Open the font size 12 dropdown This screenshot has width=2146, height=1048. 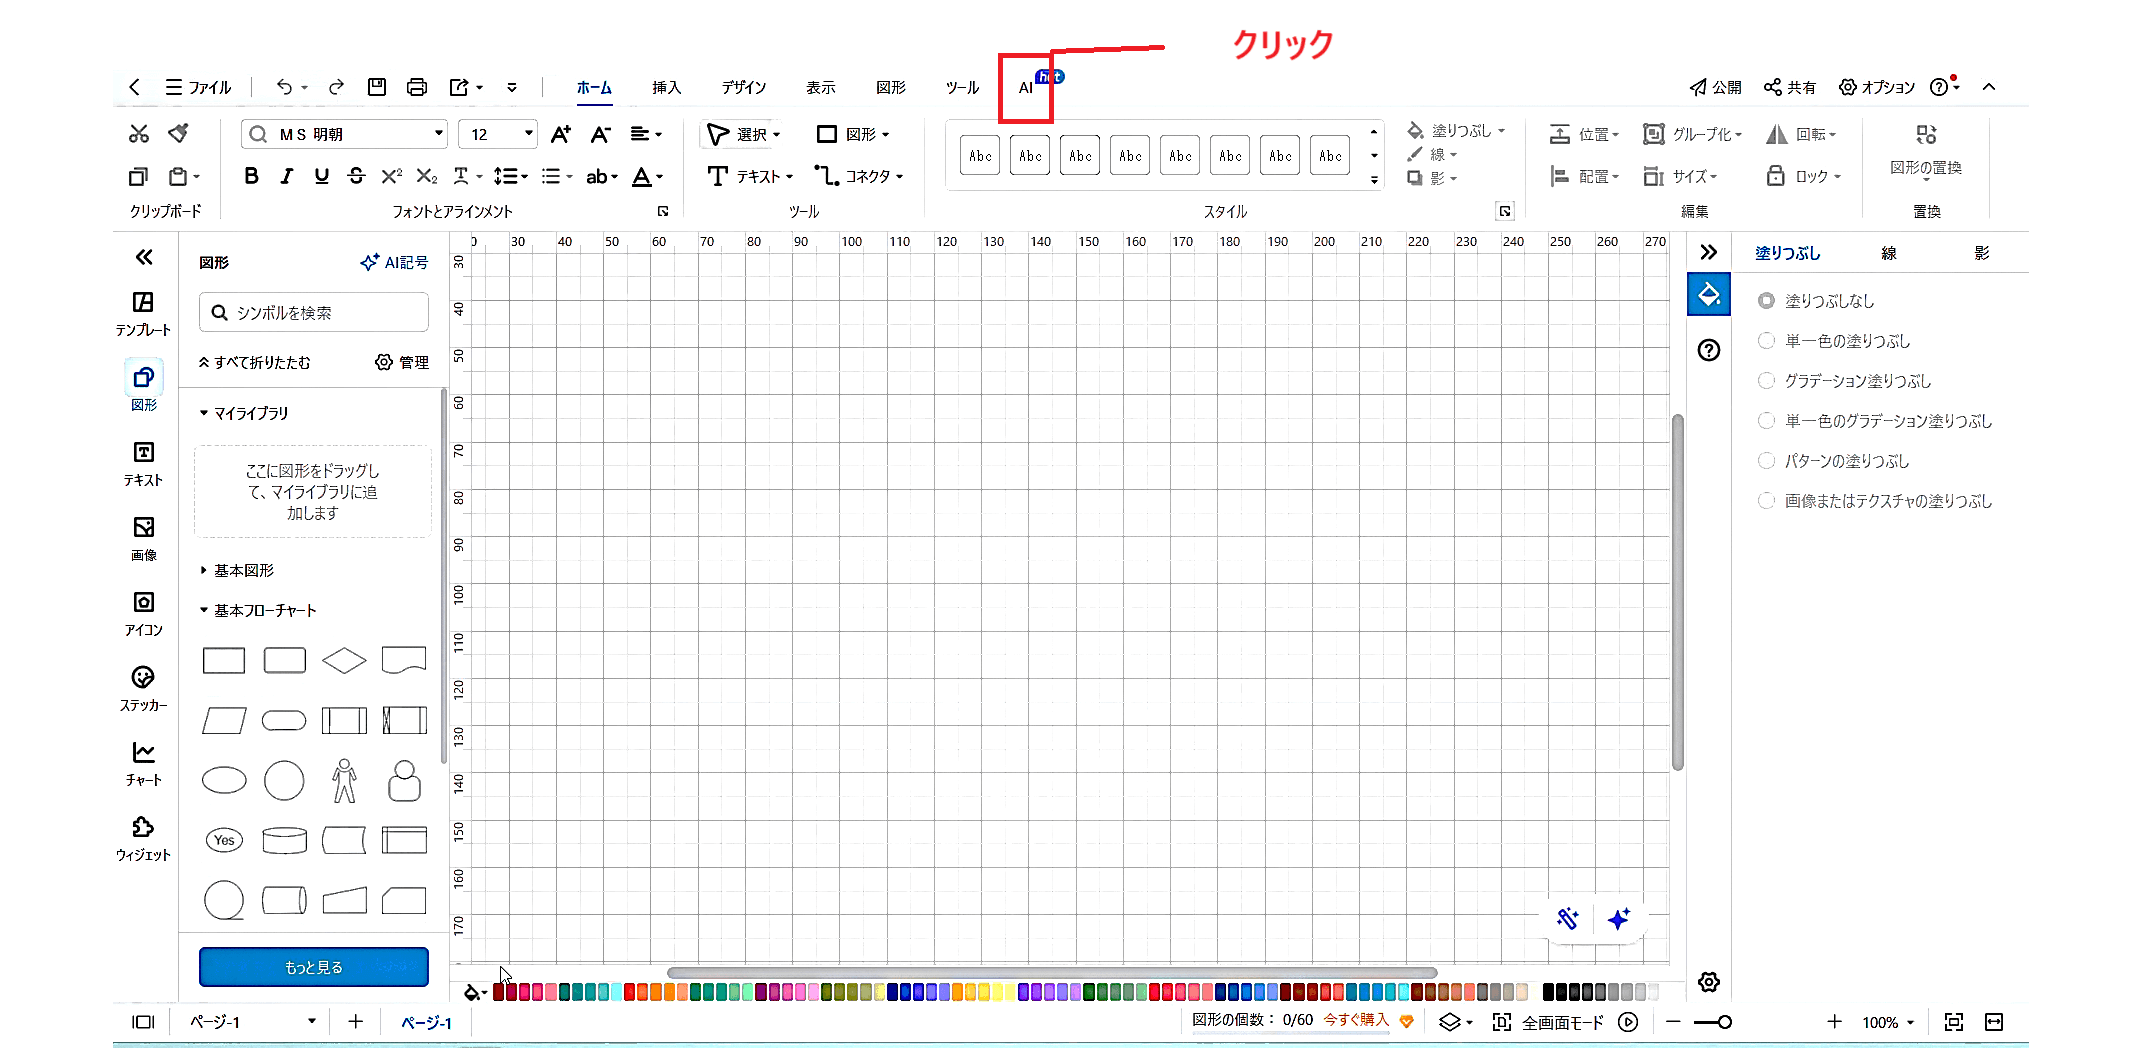pos(528,133)
